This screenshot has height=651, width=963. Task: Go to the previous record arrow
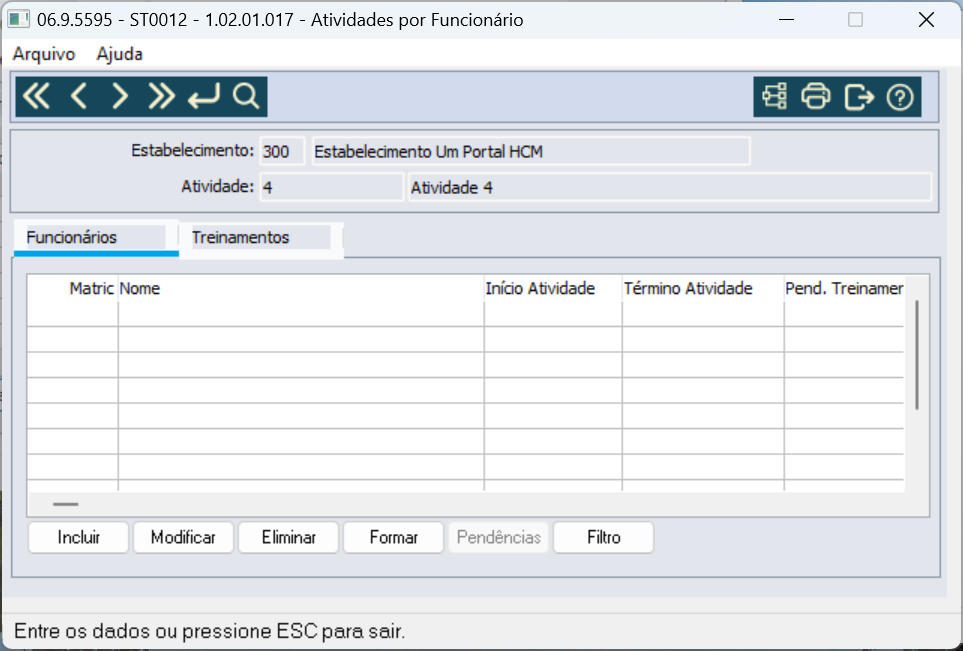pyautogui.click(x=78, y=96)
